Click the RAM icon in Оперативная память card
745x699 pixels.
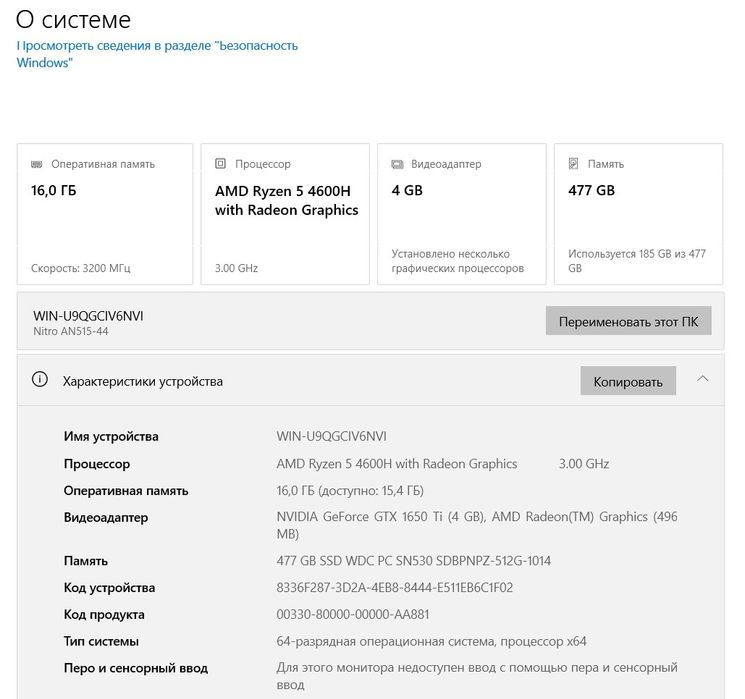pos(37,164)
